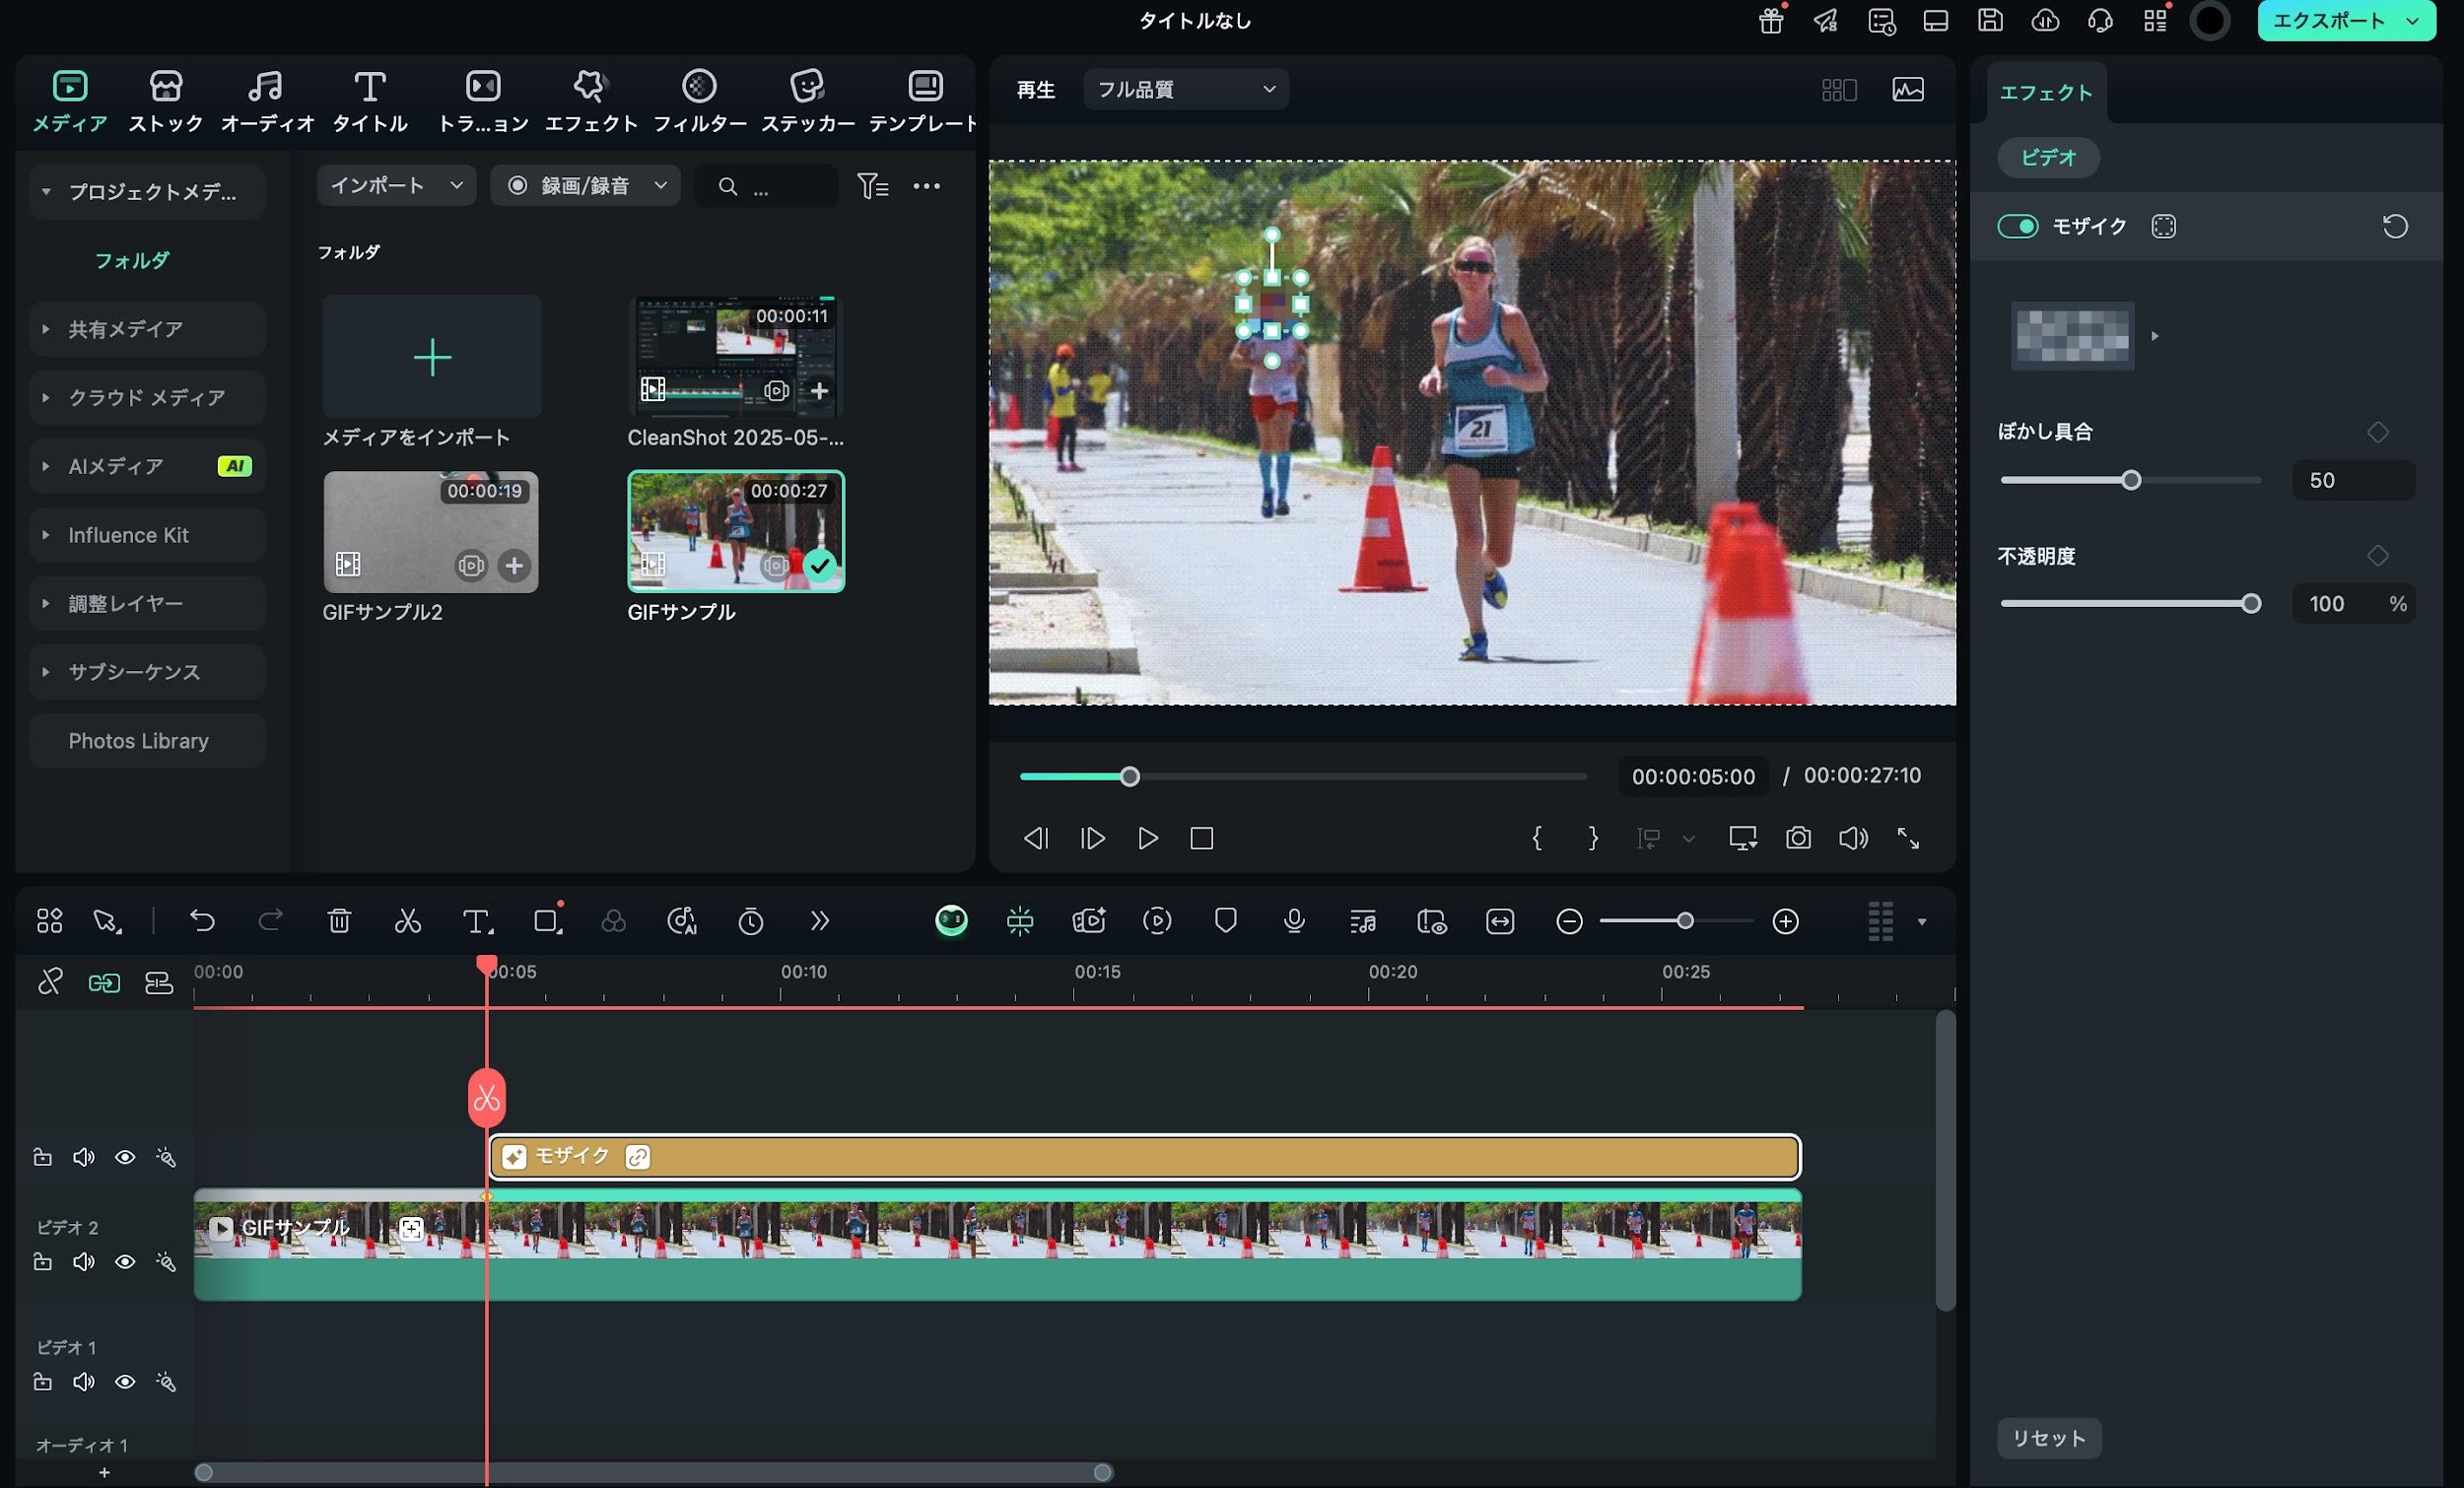This screenshot has width=2464, height=1488.
Task: Add keyframe for 不透明度
Action: [2377, 555]
